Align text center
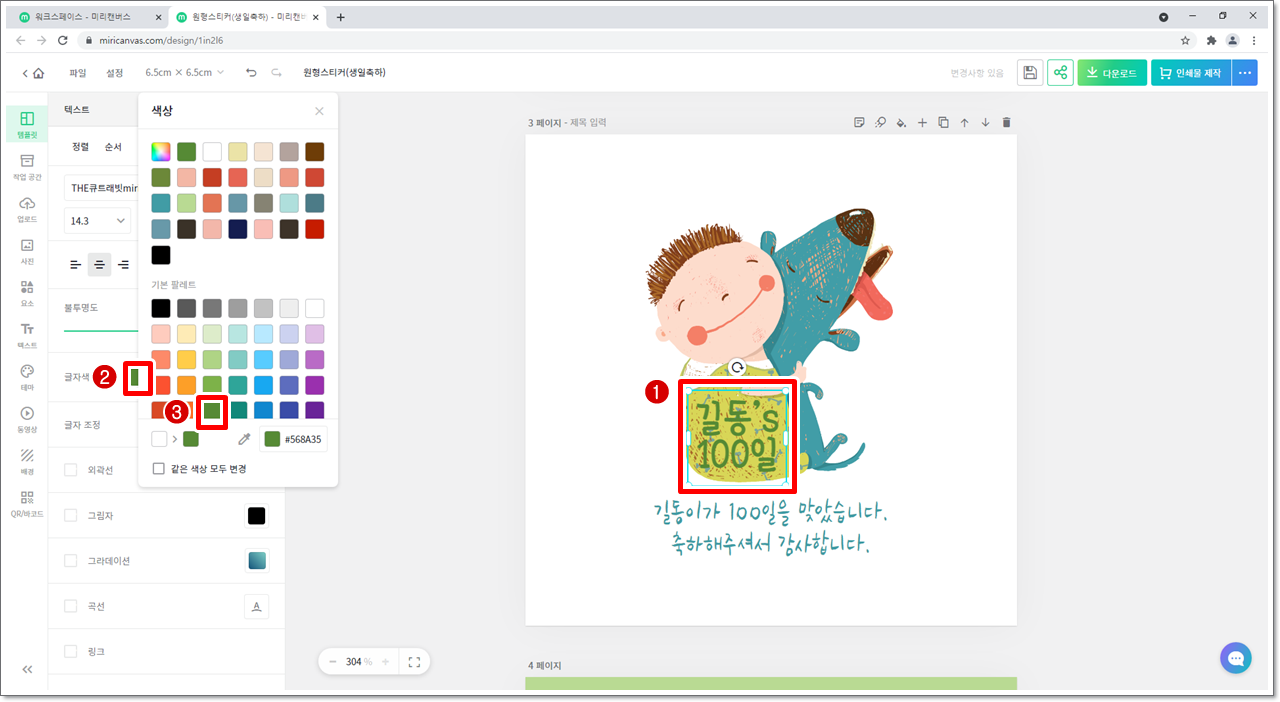1280x702 pixels. (99, 265)
